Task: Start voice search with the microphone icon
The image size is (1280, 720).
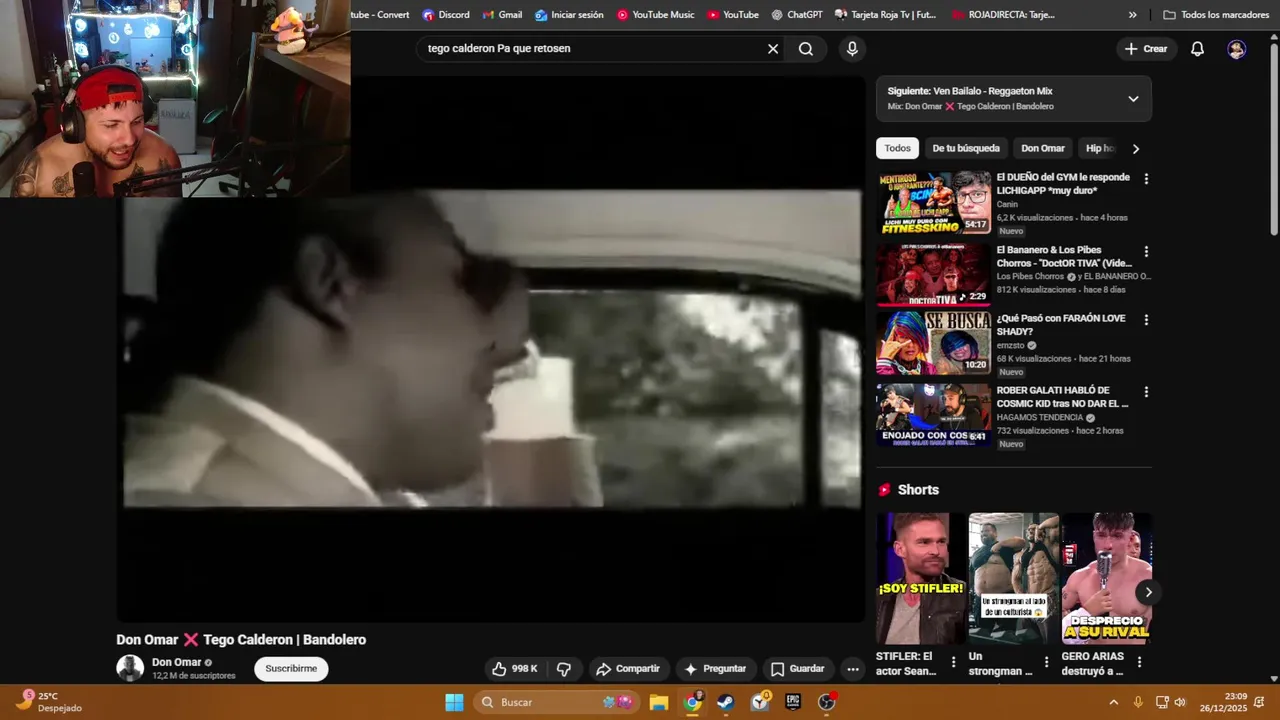Action: pos(852,49)
